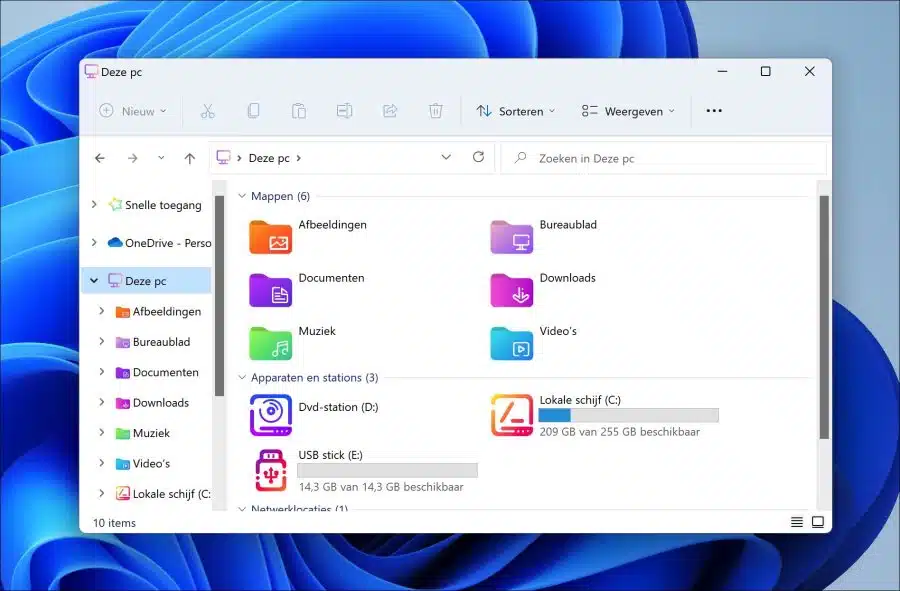Select Downloads in sidebar tree
The image size is (900, 591).
pyautogui.click(x=152, y=403)
